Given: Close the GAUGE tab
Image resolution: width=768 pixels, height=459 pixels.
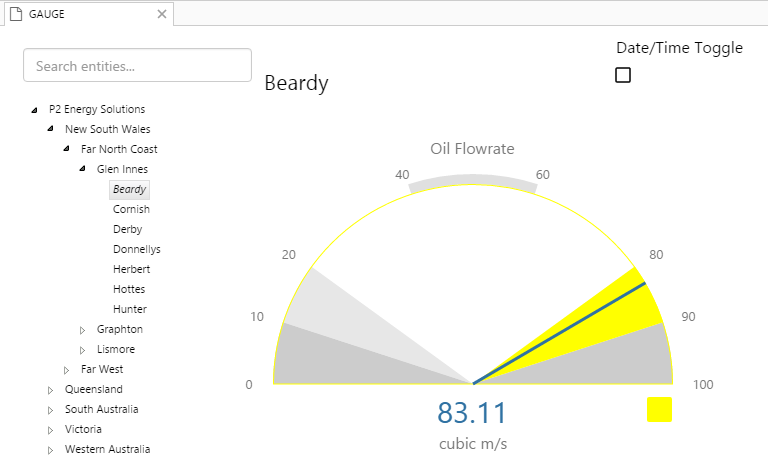Looking at the screenshot, I should tap(163, 14).
